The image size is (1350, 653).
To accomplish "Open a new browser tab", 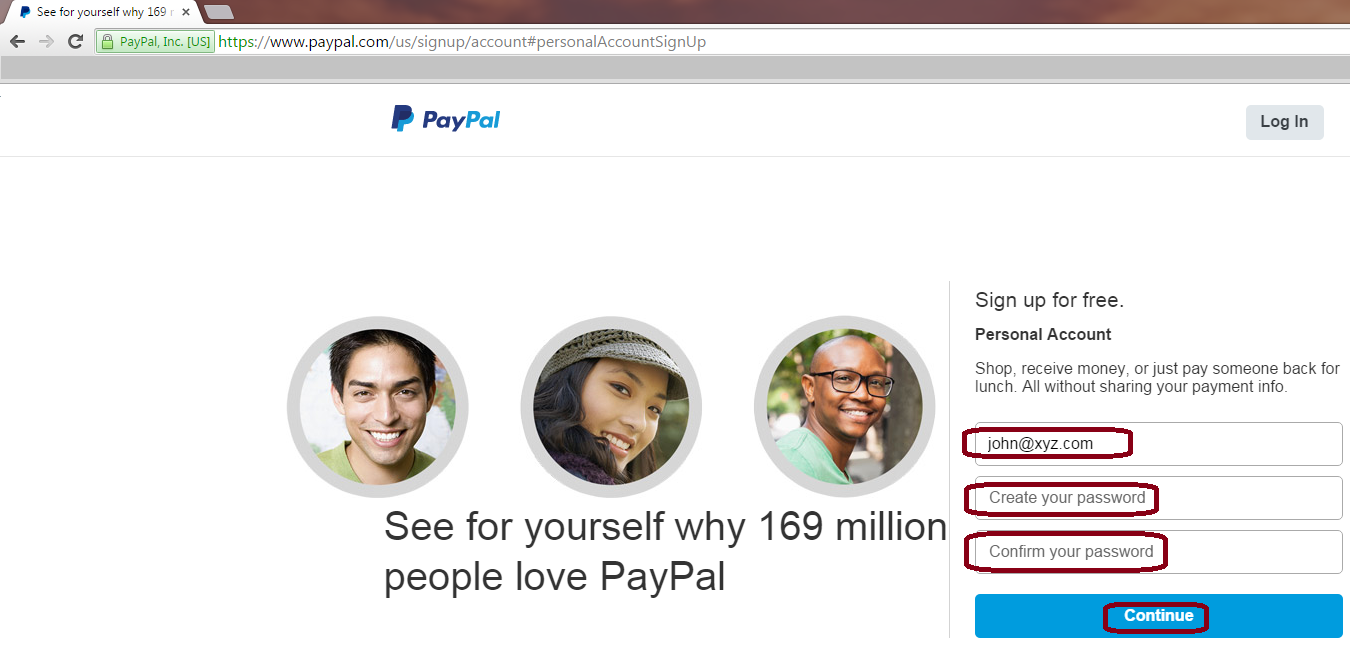I will [x=218, y=12].
